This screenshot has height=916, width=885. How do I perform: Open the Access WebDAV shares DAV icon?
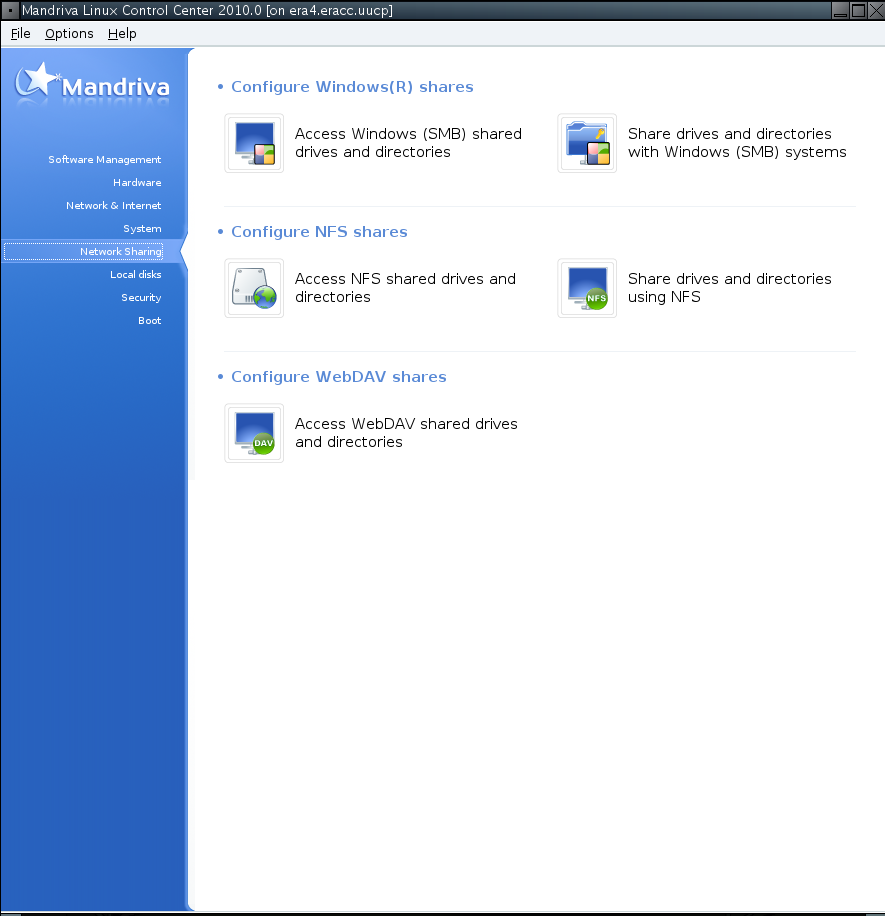254,433
